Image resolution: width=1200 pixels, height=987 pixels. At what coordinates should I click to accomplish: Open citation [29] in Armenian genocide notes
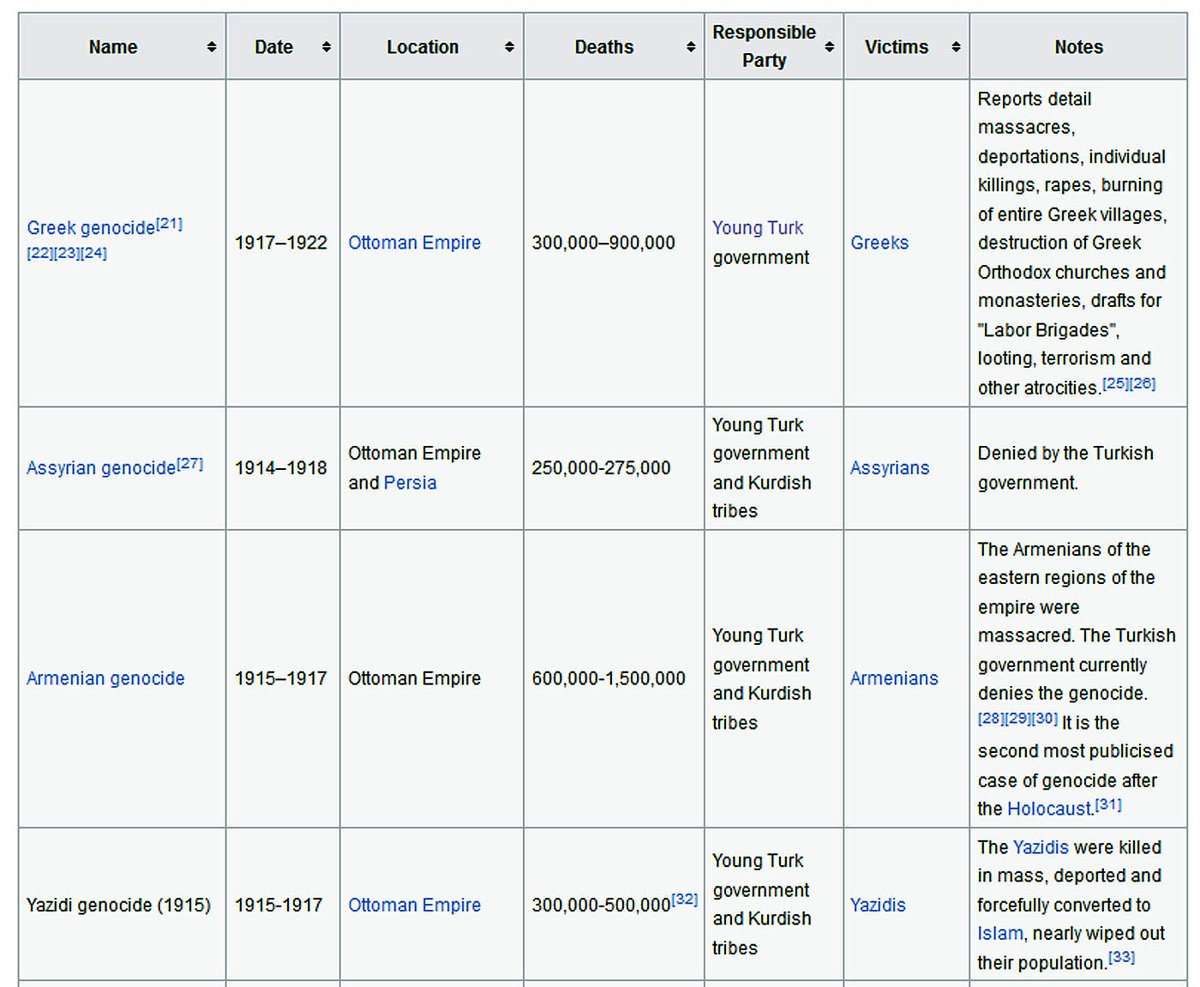(1018, 718)
